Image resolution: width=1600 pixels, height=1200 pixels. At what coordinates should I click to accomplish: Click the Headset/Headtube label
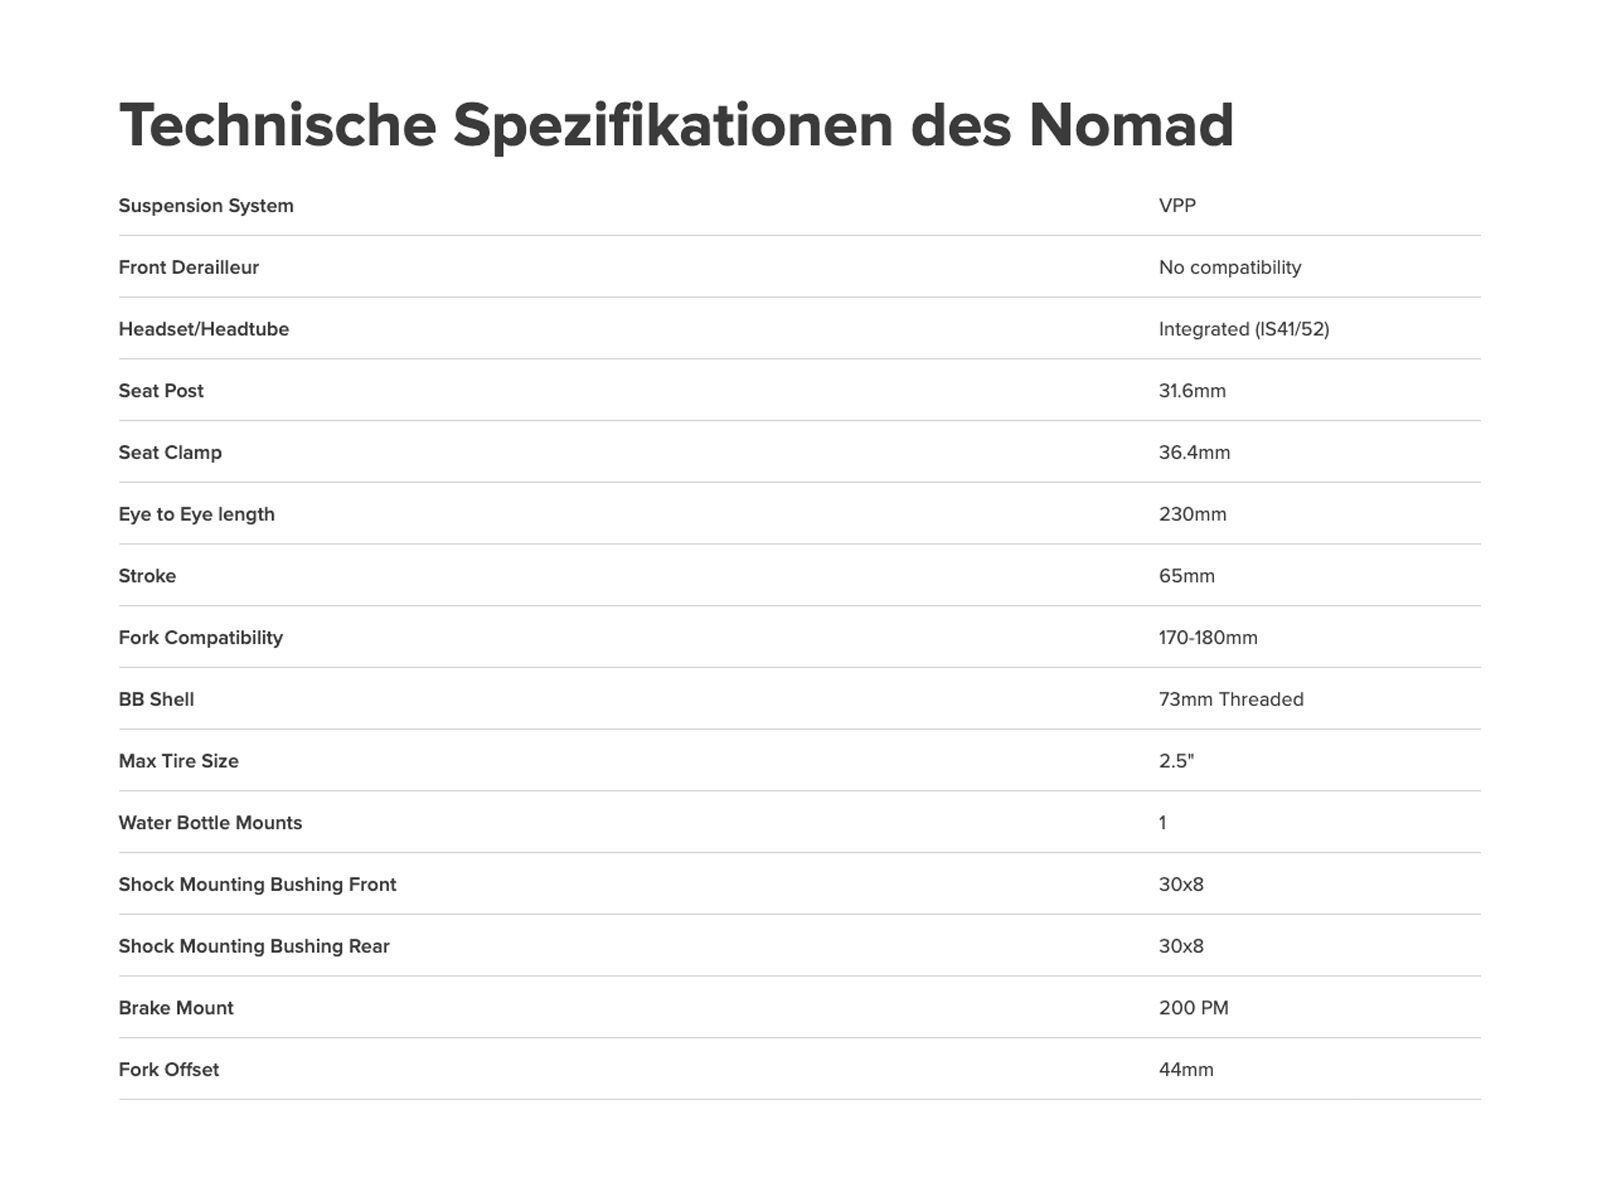click(203, 329)
